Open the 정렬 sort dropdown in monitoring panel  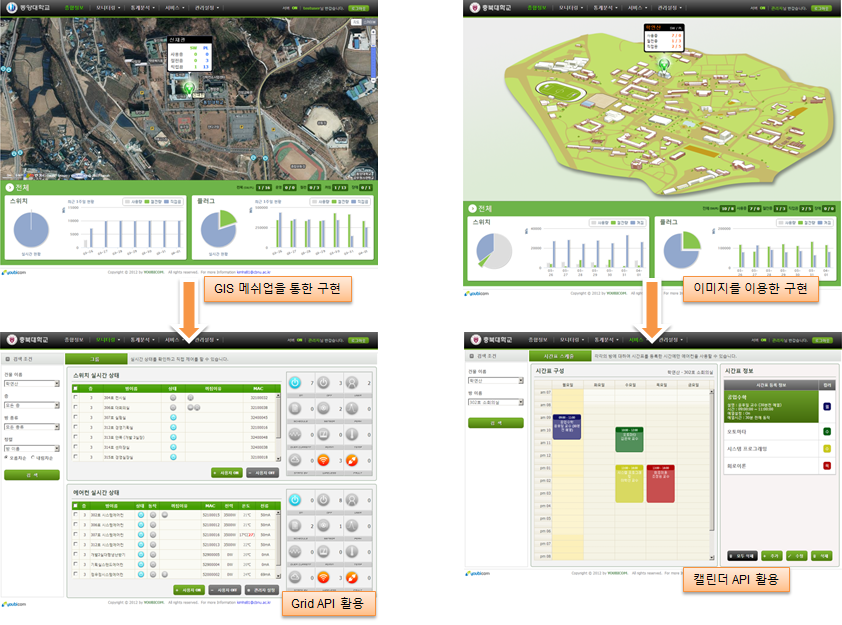(x=30, y=449)
